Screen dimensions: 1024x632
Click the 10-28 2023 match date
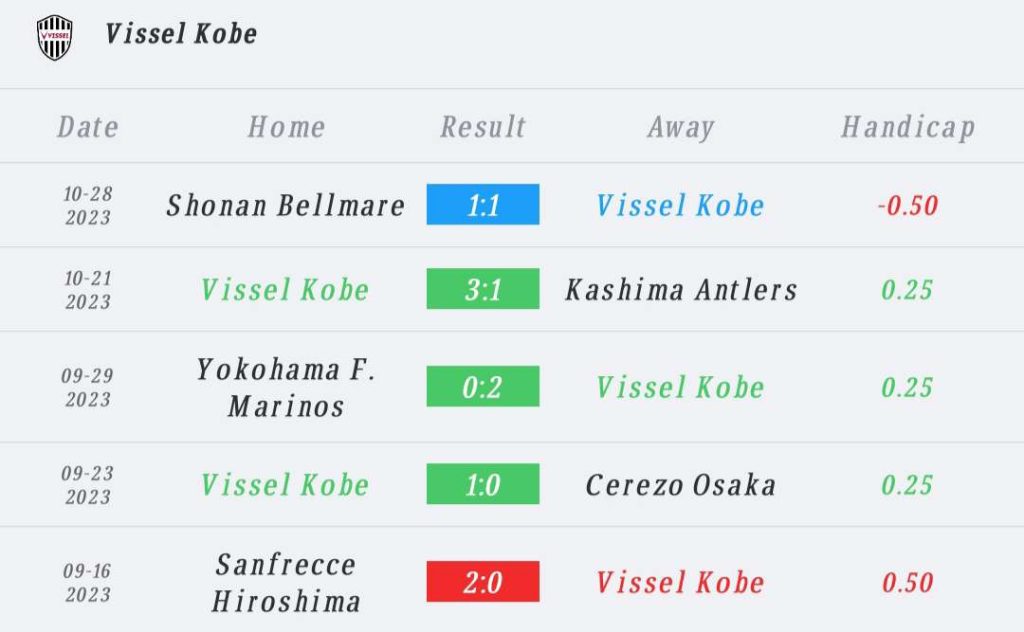coord(88,205)
